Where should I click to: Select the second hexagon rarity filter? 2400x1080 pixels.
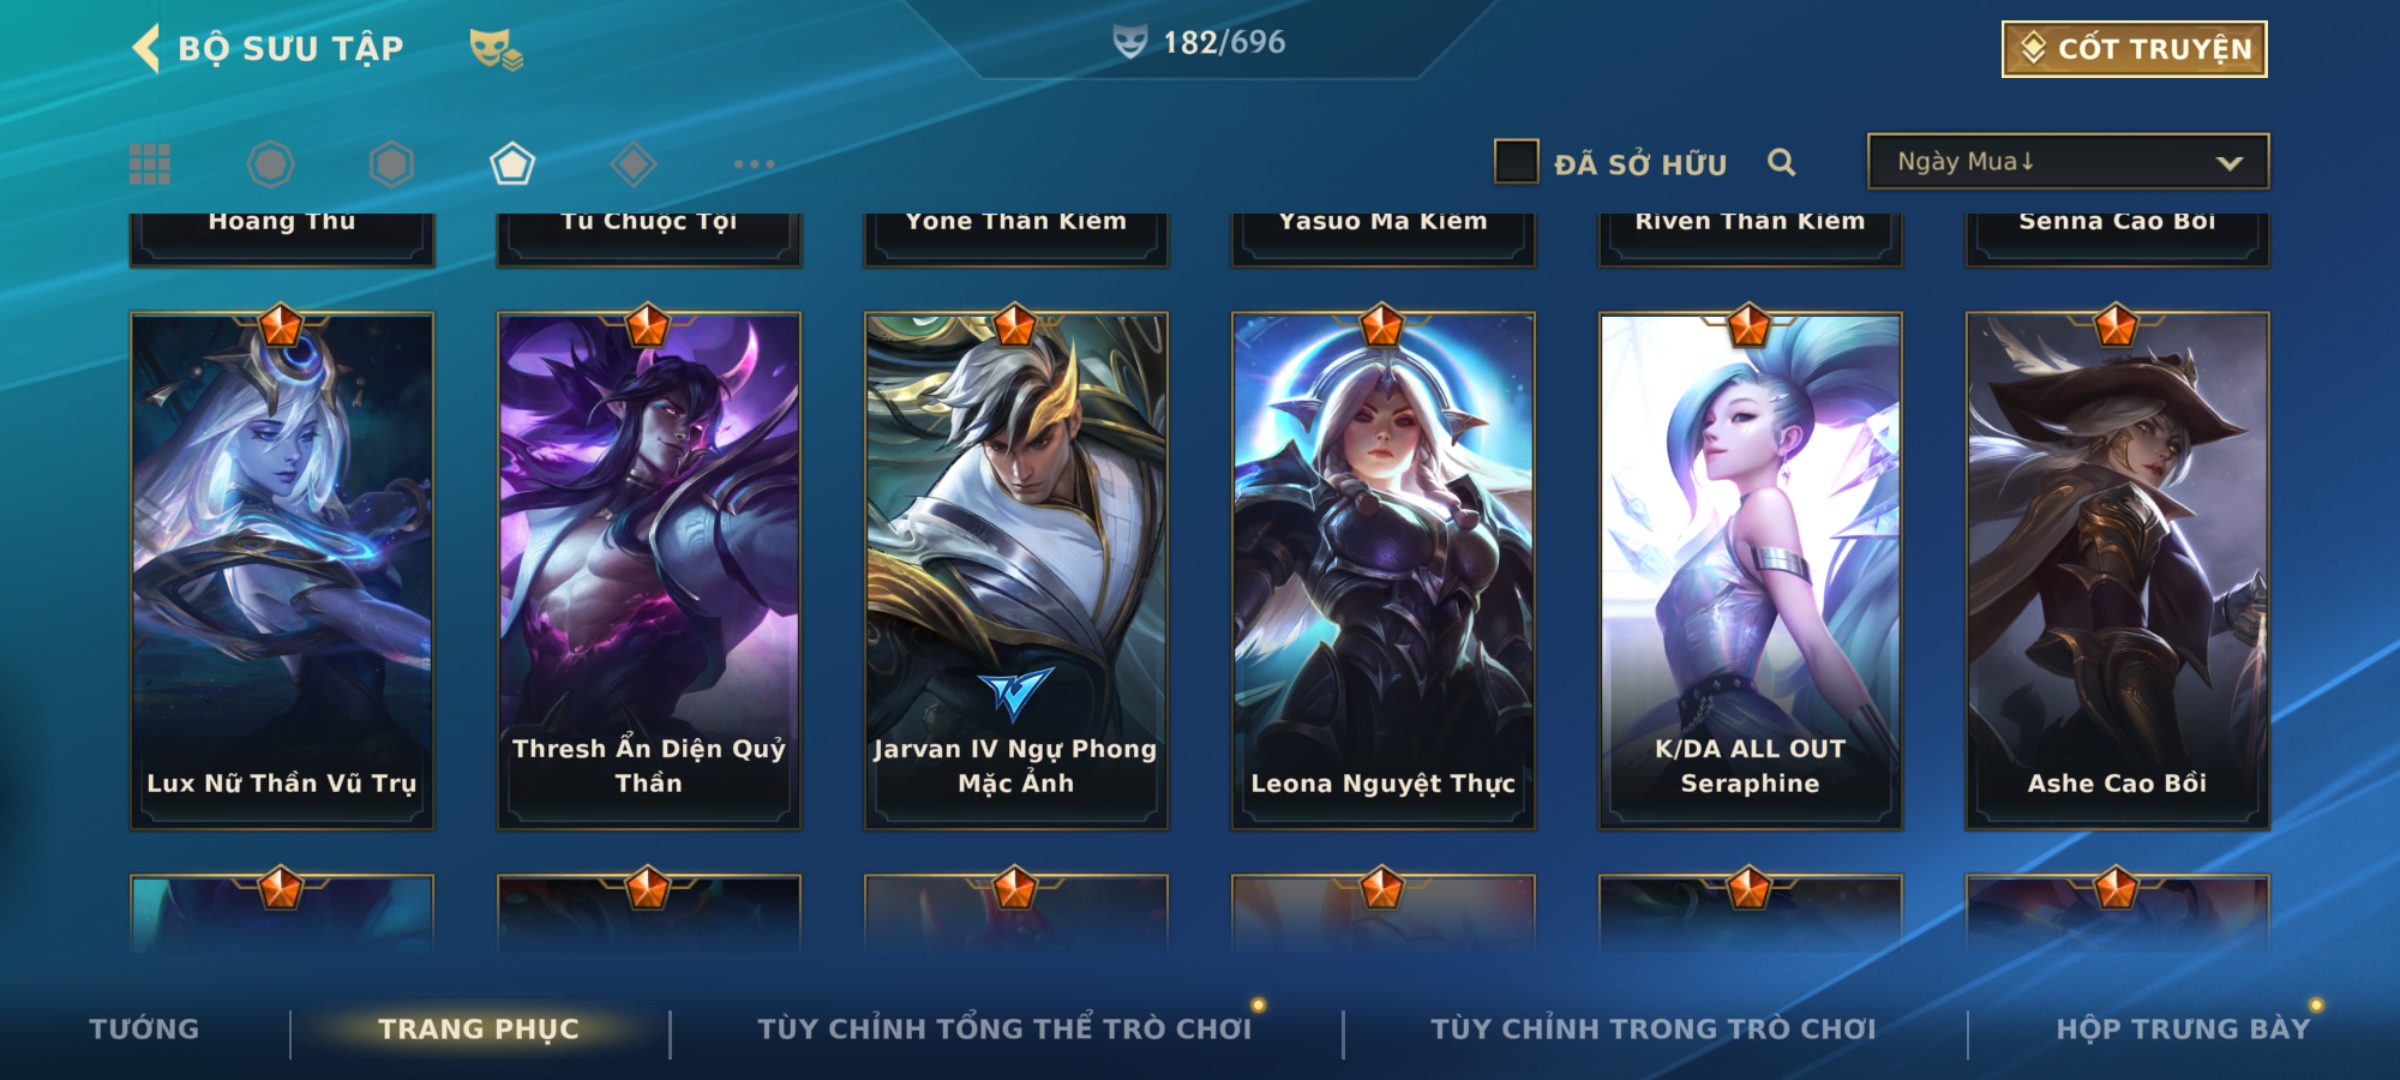tap(391, 164)
